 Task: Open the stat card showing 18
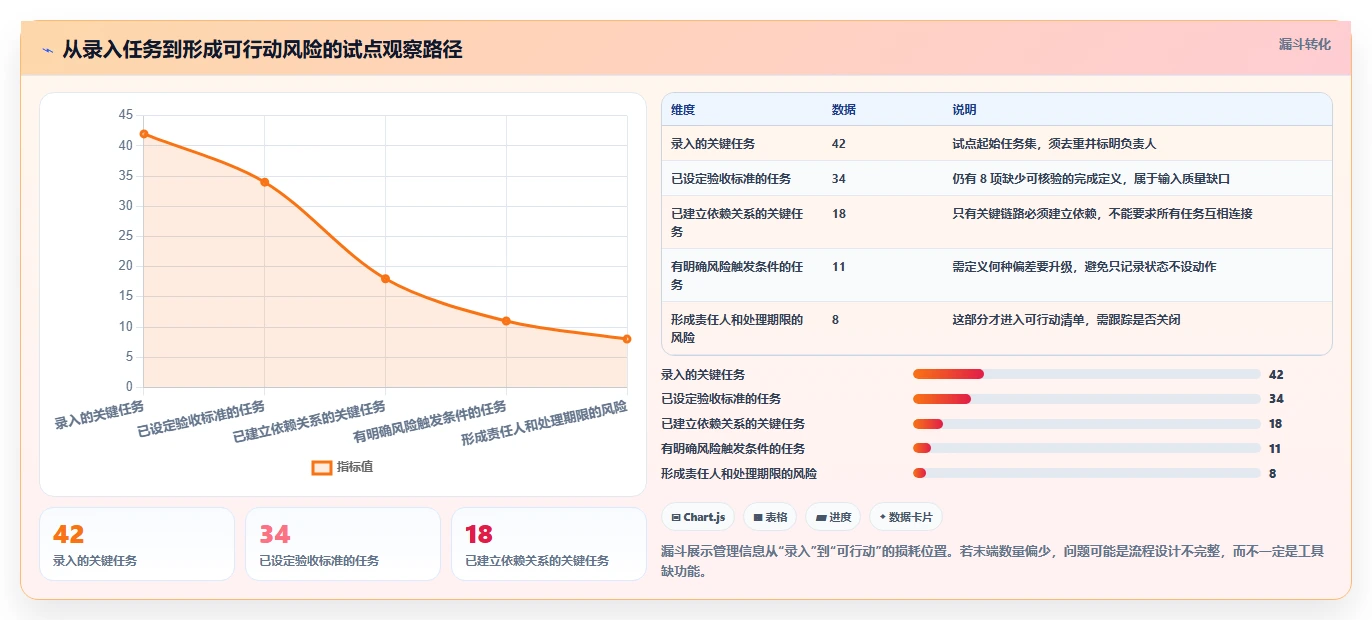pos(549,544)
